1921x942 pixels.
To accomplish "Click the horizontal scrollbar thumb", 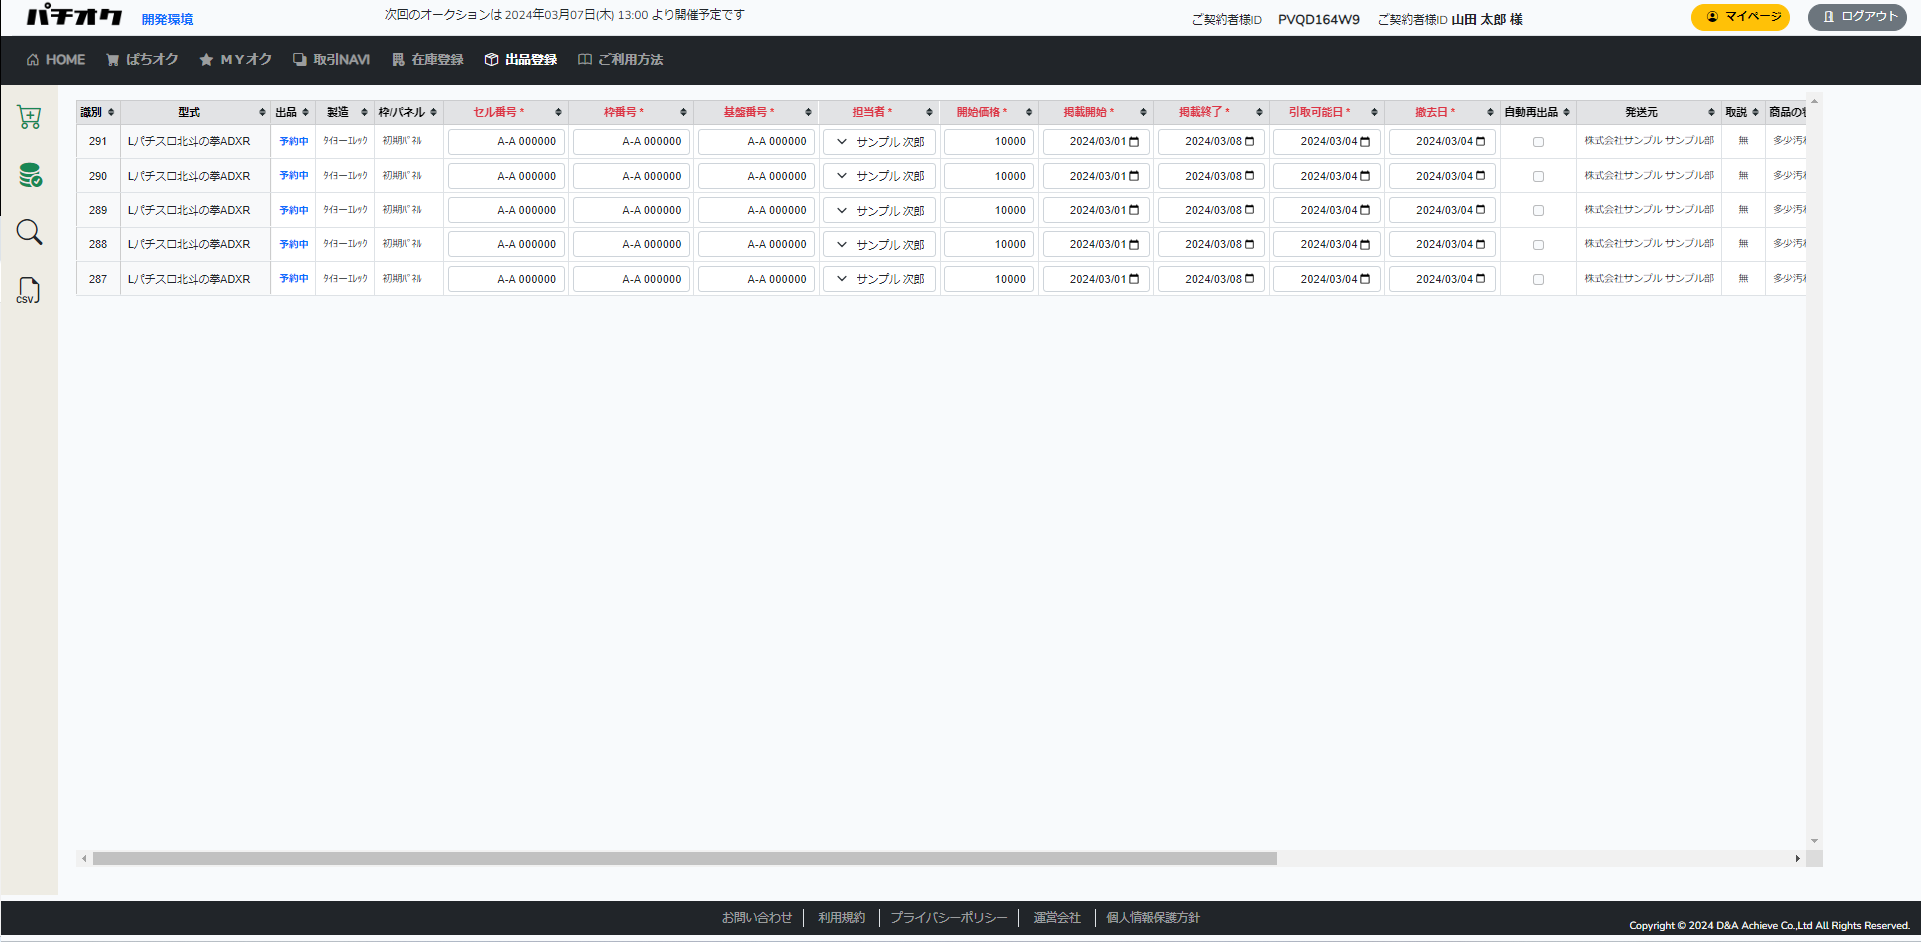I will click(685, 858).
